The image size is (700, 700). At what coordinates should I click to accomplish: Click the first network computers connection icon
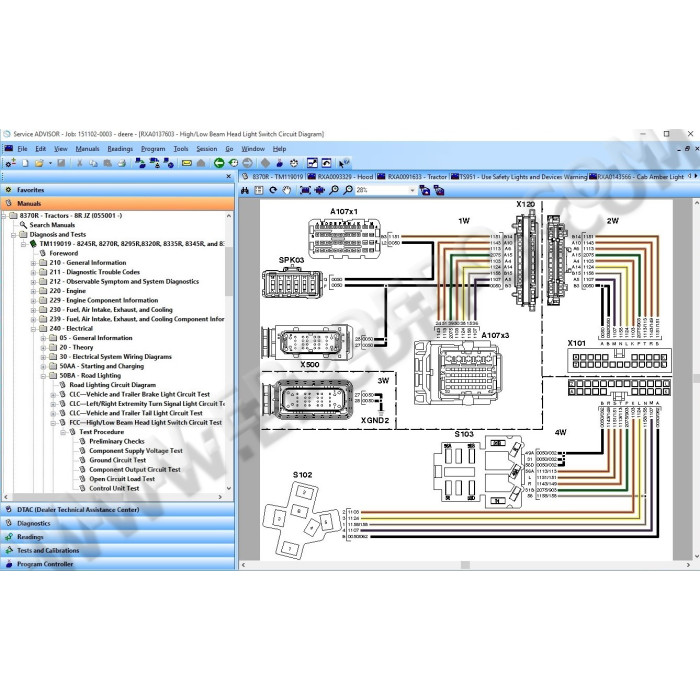(140, 163)
